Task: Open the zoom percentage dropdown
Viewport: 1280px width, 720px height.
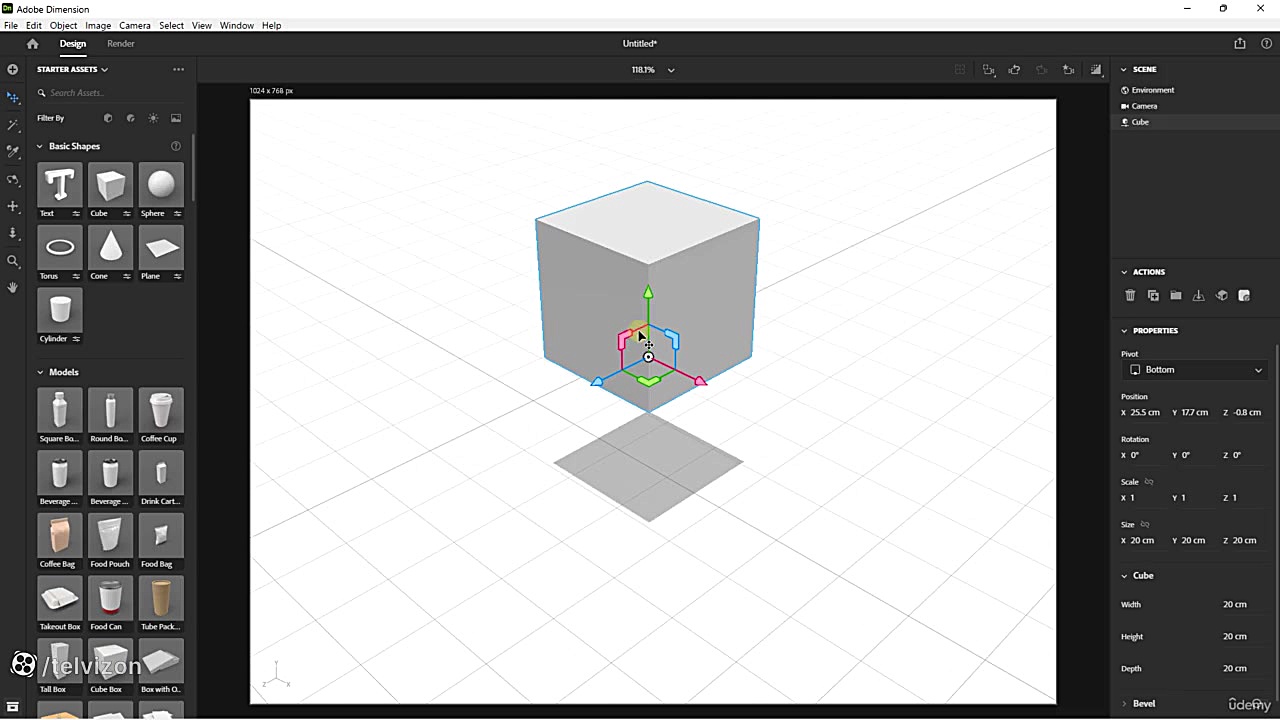Action: 671,70
